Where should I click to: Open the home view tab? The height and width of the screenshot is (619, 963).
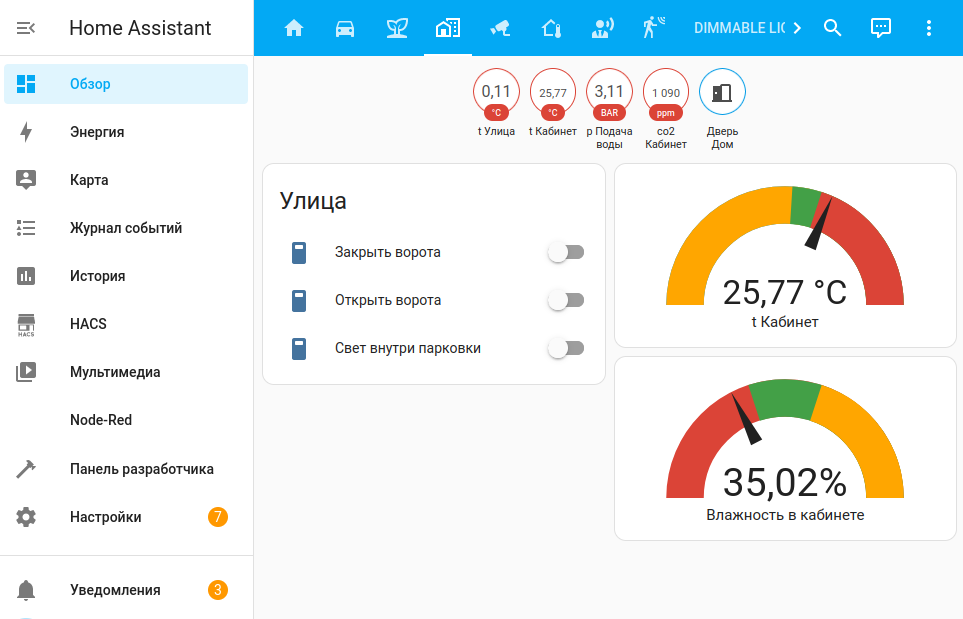[x=294, y=28]
